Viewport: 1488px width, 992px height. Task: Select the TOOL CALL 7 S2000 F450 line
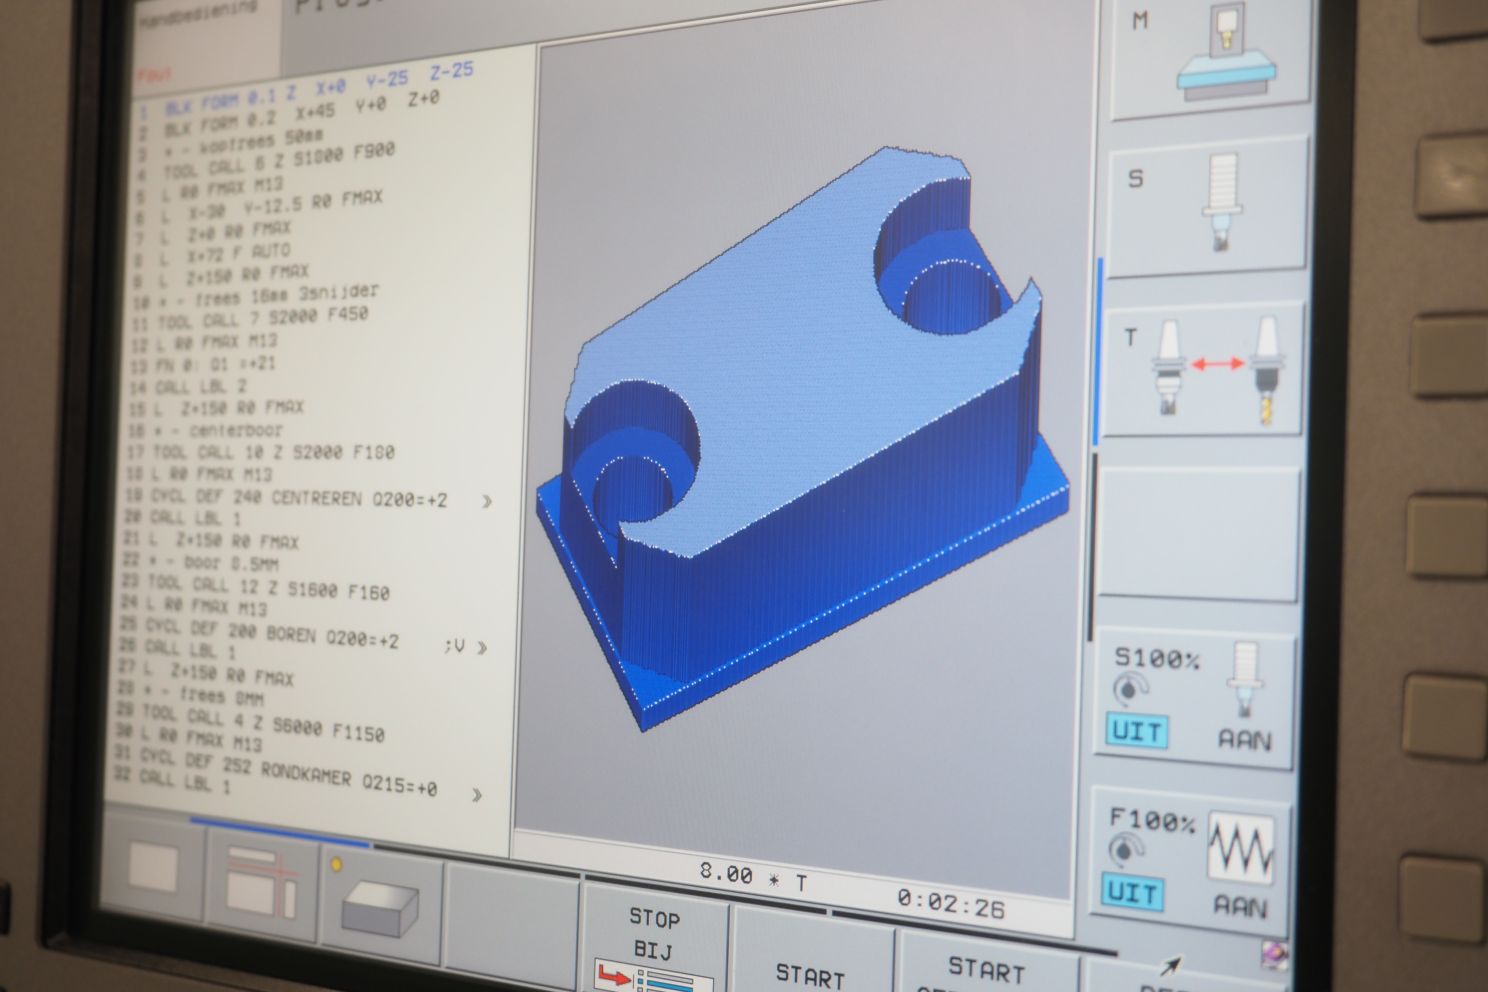point(250,319)
